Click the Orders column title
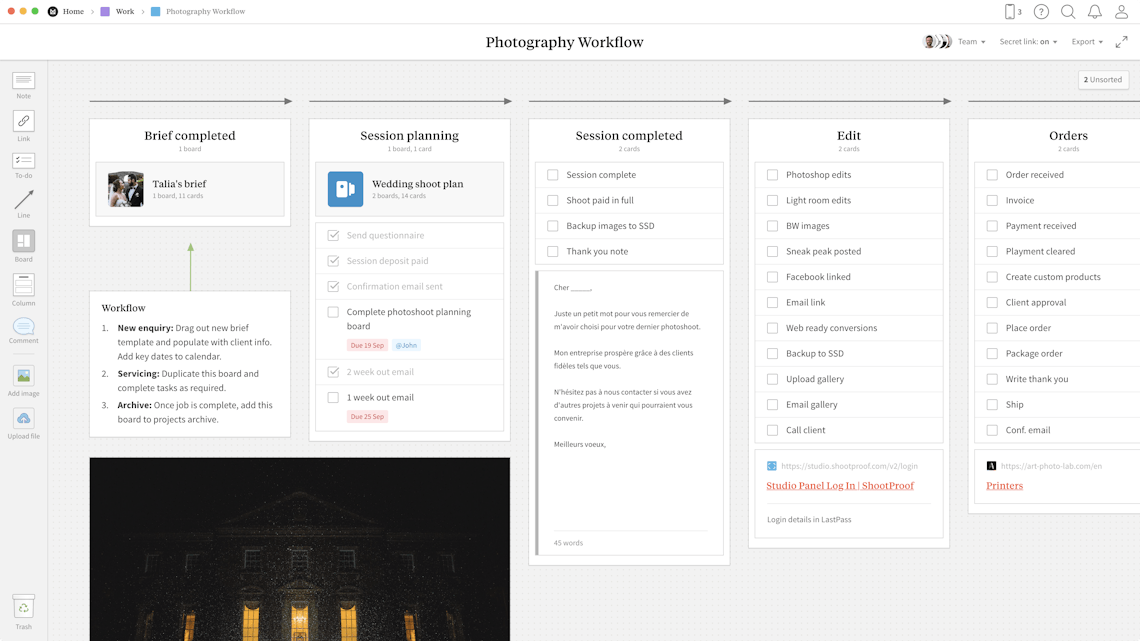 click(x=1068, y=136)
